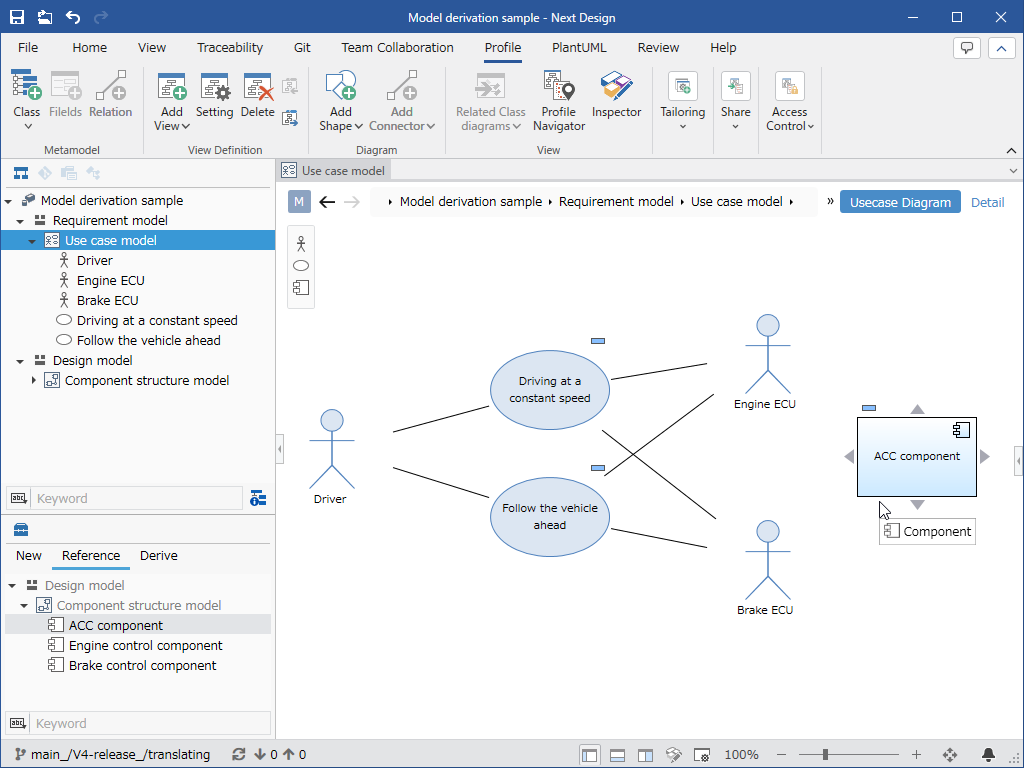Viewport: 1024px width, 768px height.
Task: Switch to single-pane layout in the status bar
Action: pyautogui.click(x=590, y=754)
